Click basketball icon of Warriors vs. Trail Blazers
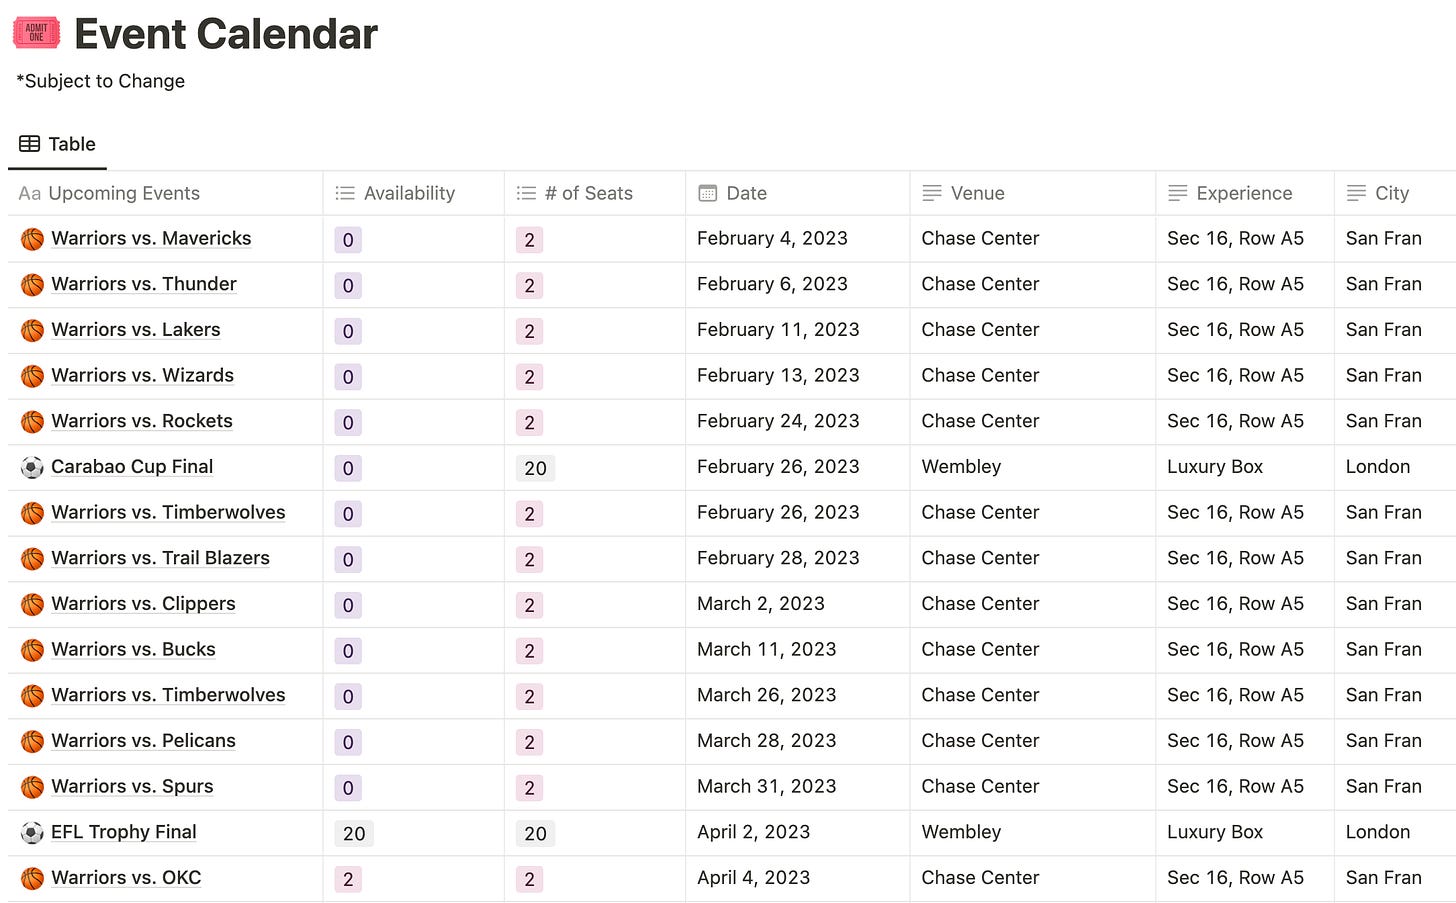The width and height of the screenshot is (1456, 903). (x=32, y=559)
